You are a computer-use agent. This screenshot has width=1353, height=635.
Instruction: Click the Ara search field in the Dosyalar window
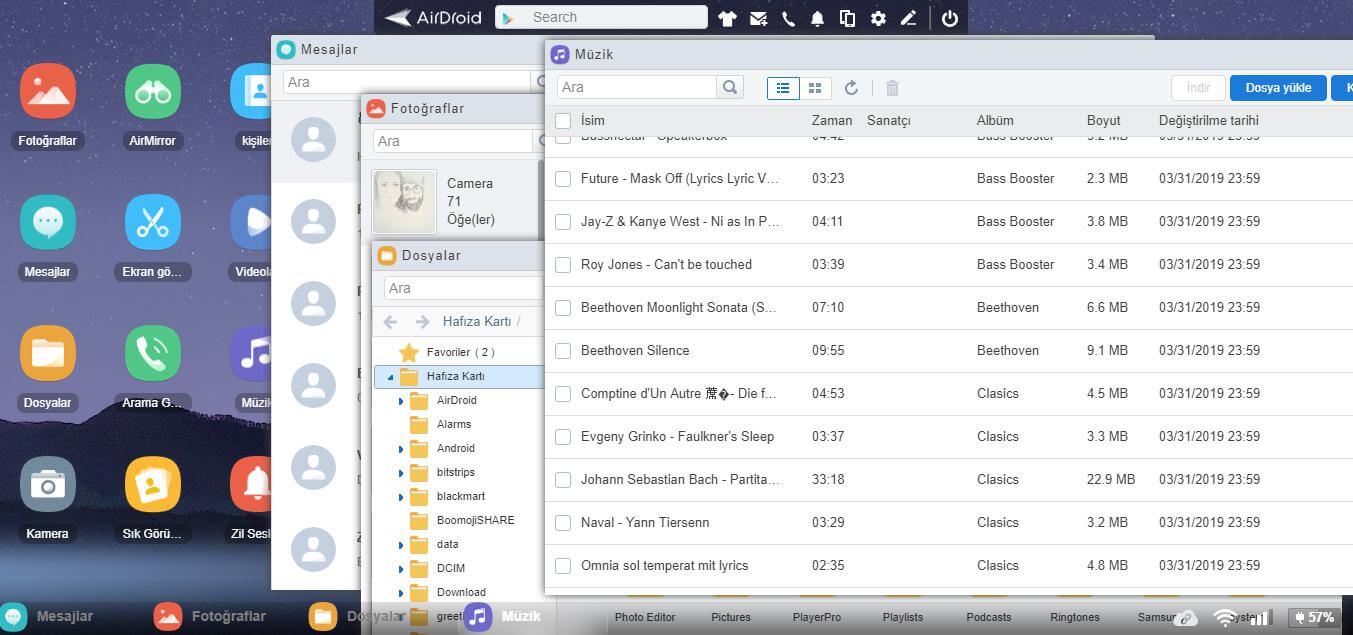tap(462, 288)
